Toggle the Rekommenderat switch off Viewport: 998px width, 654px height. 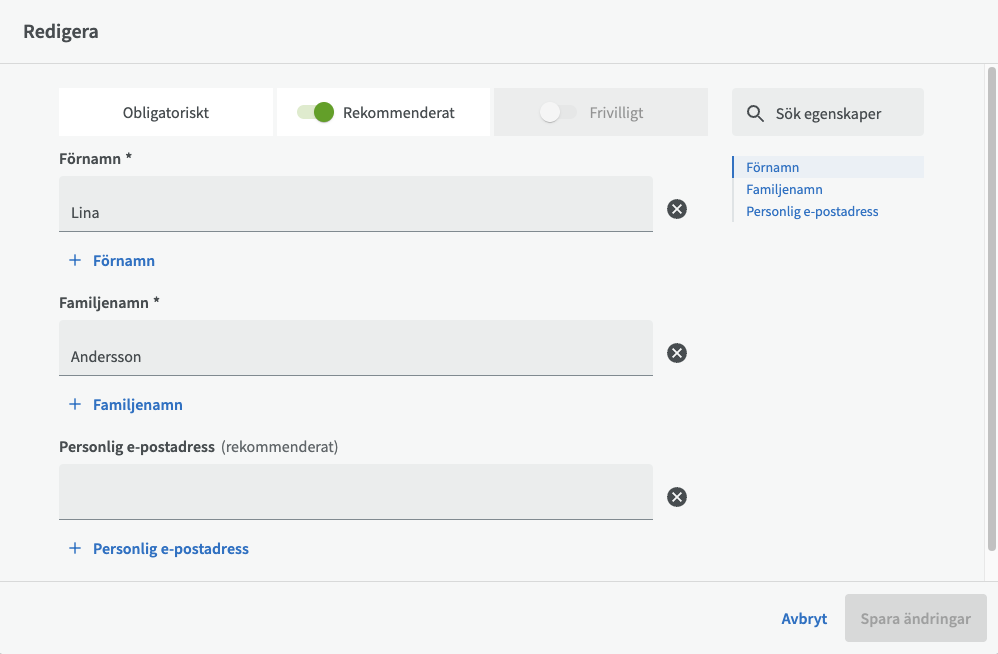click(x=315, y=113)
